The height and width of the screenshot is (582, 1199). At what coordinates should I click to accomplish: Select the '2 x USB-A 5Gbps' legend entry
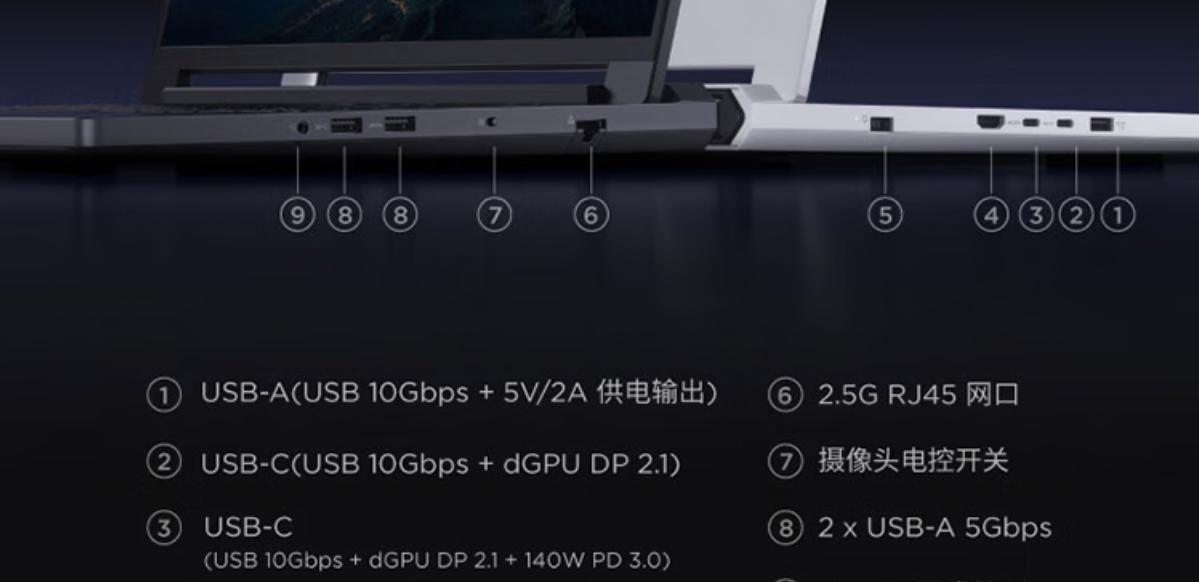pos(934,528)
